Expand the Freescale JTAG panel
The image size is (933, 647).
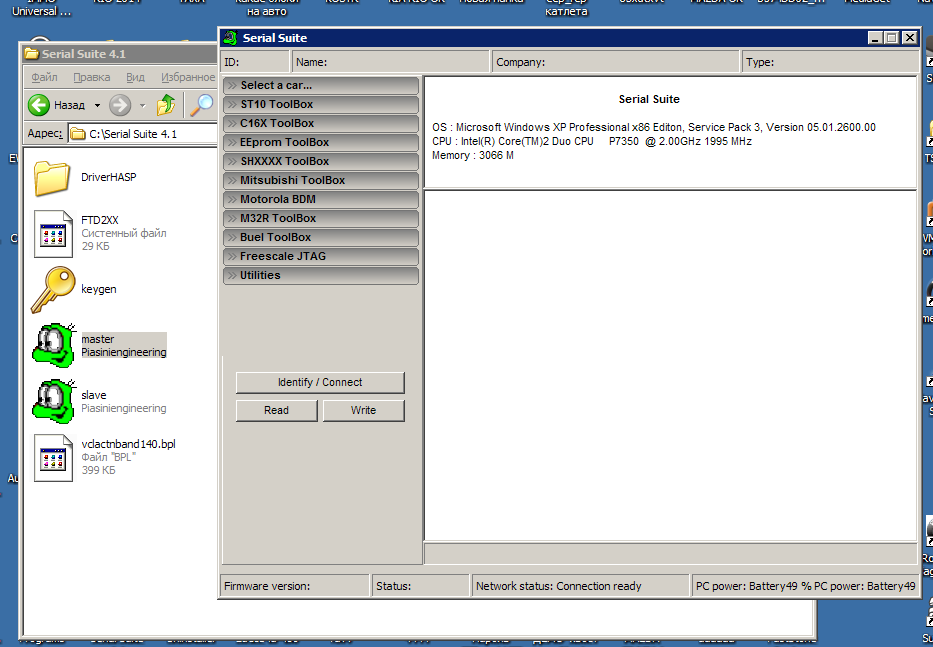pyautogui.click(x=321, y=257)
